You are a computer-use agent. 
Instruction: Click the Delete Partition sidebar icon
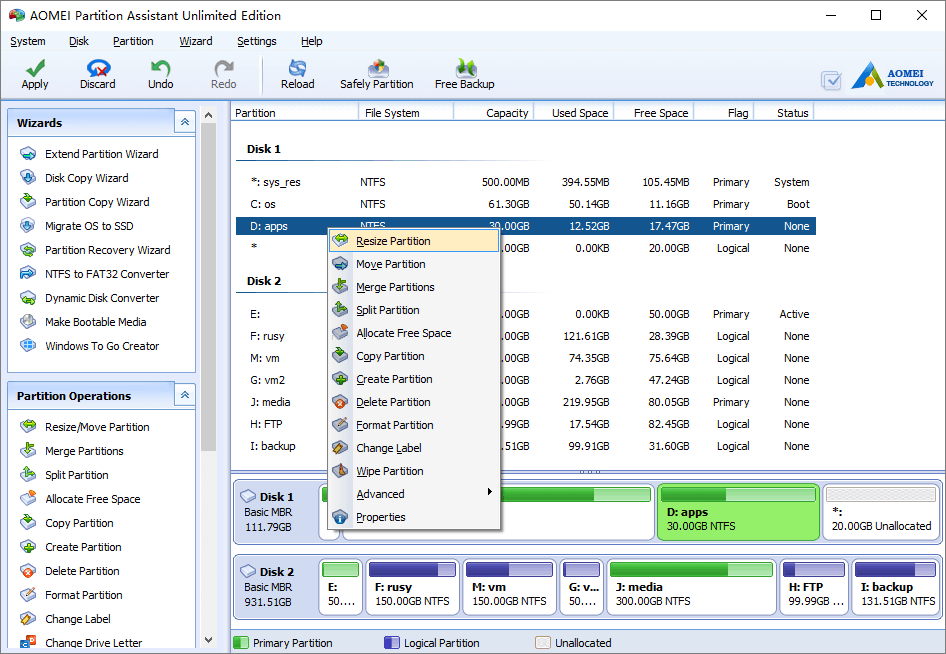click(x=28, y=571)
